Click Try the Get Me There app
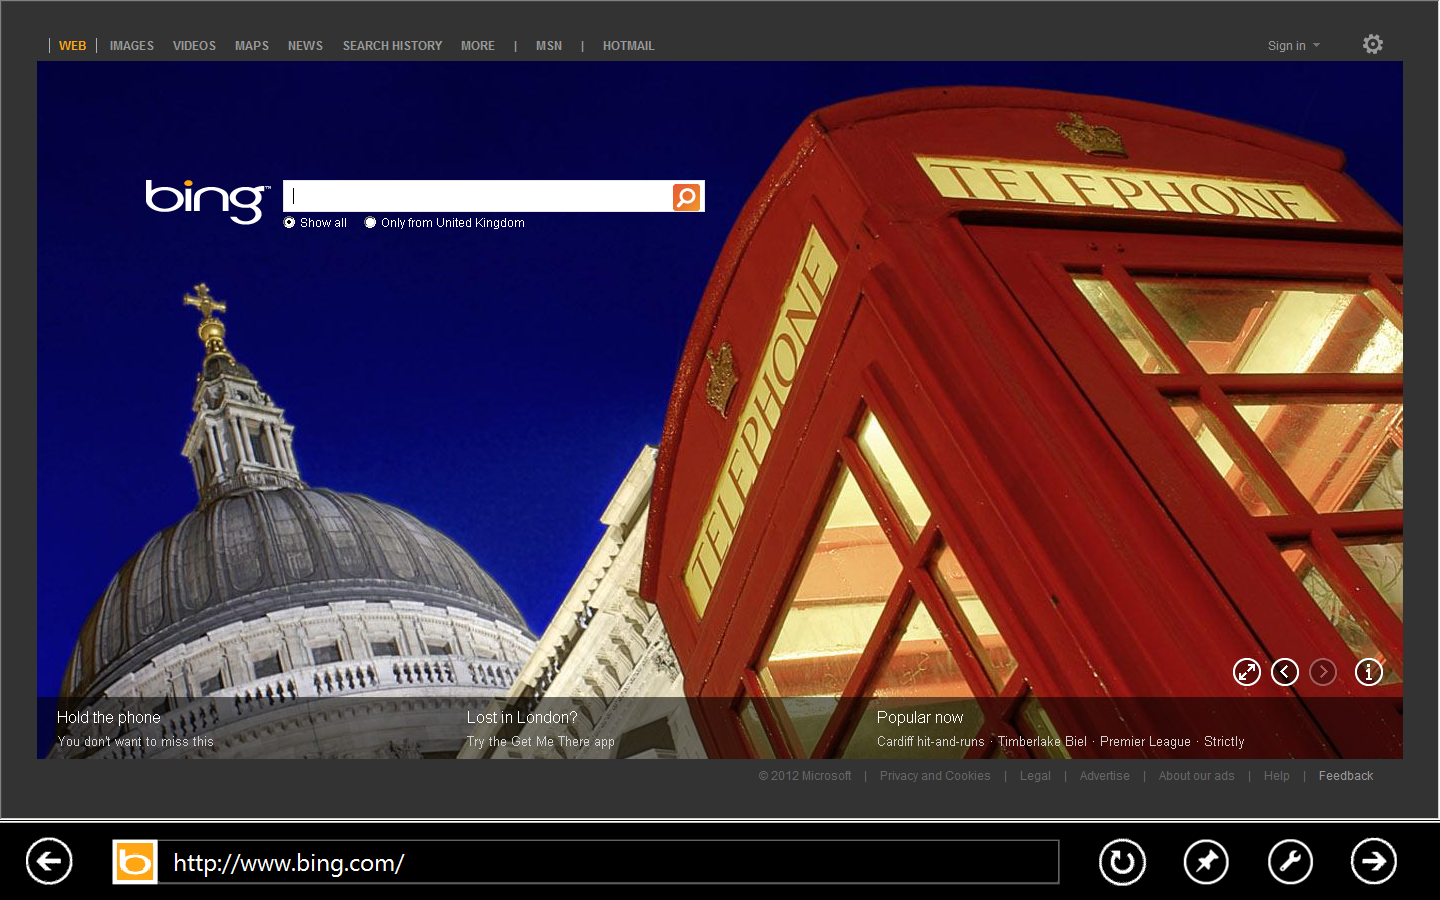Image resolution: width=1440 pixels, height=900 pixels. (541, 742)
